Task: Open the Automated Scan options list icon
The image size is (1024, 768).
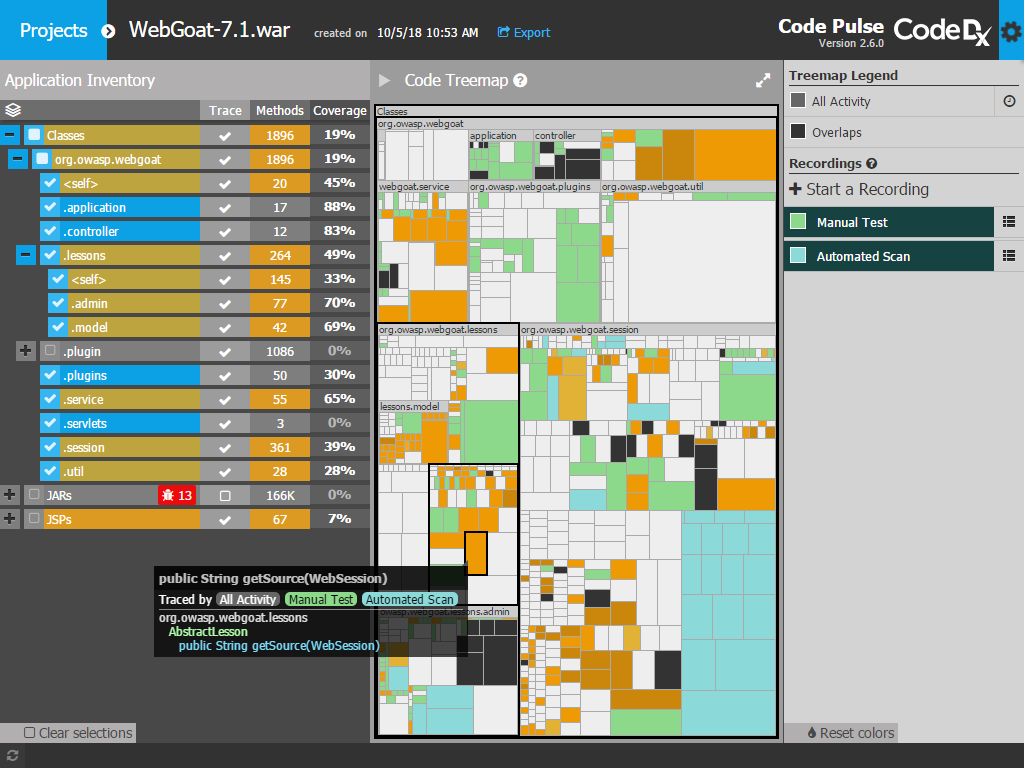Action: pos(1010,255)
